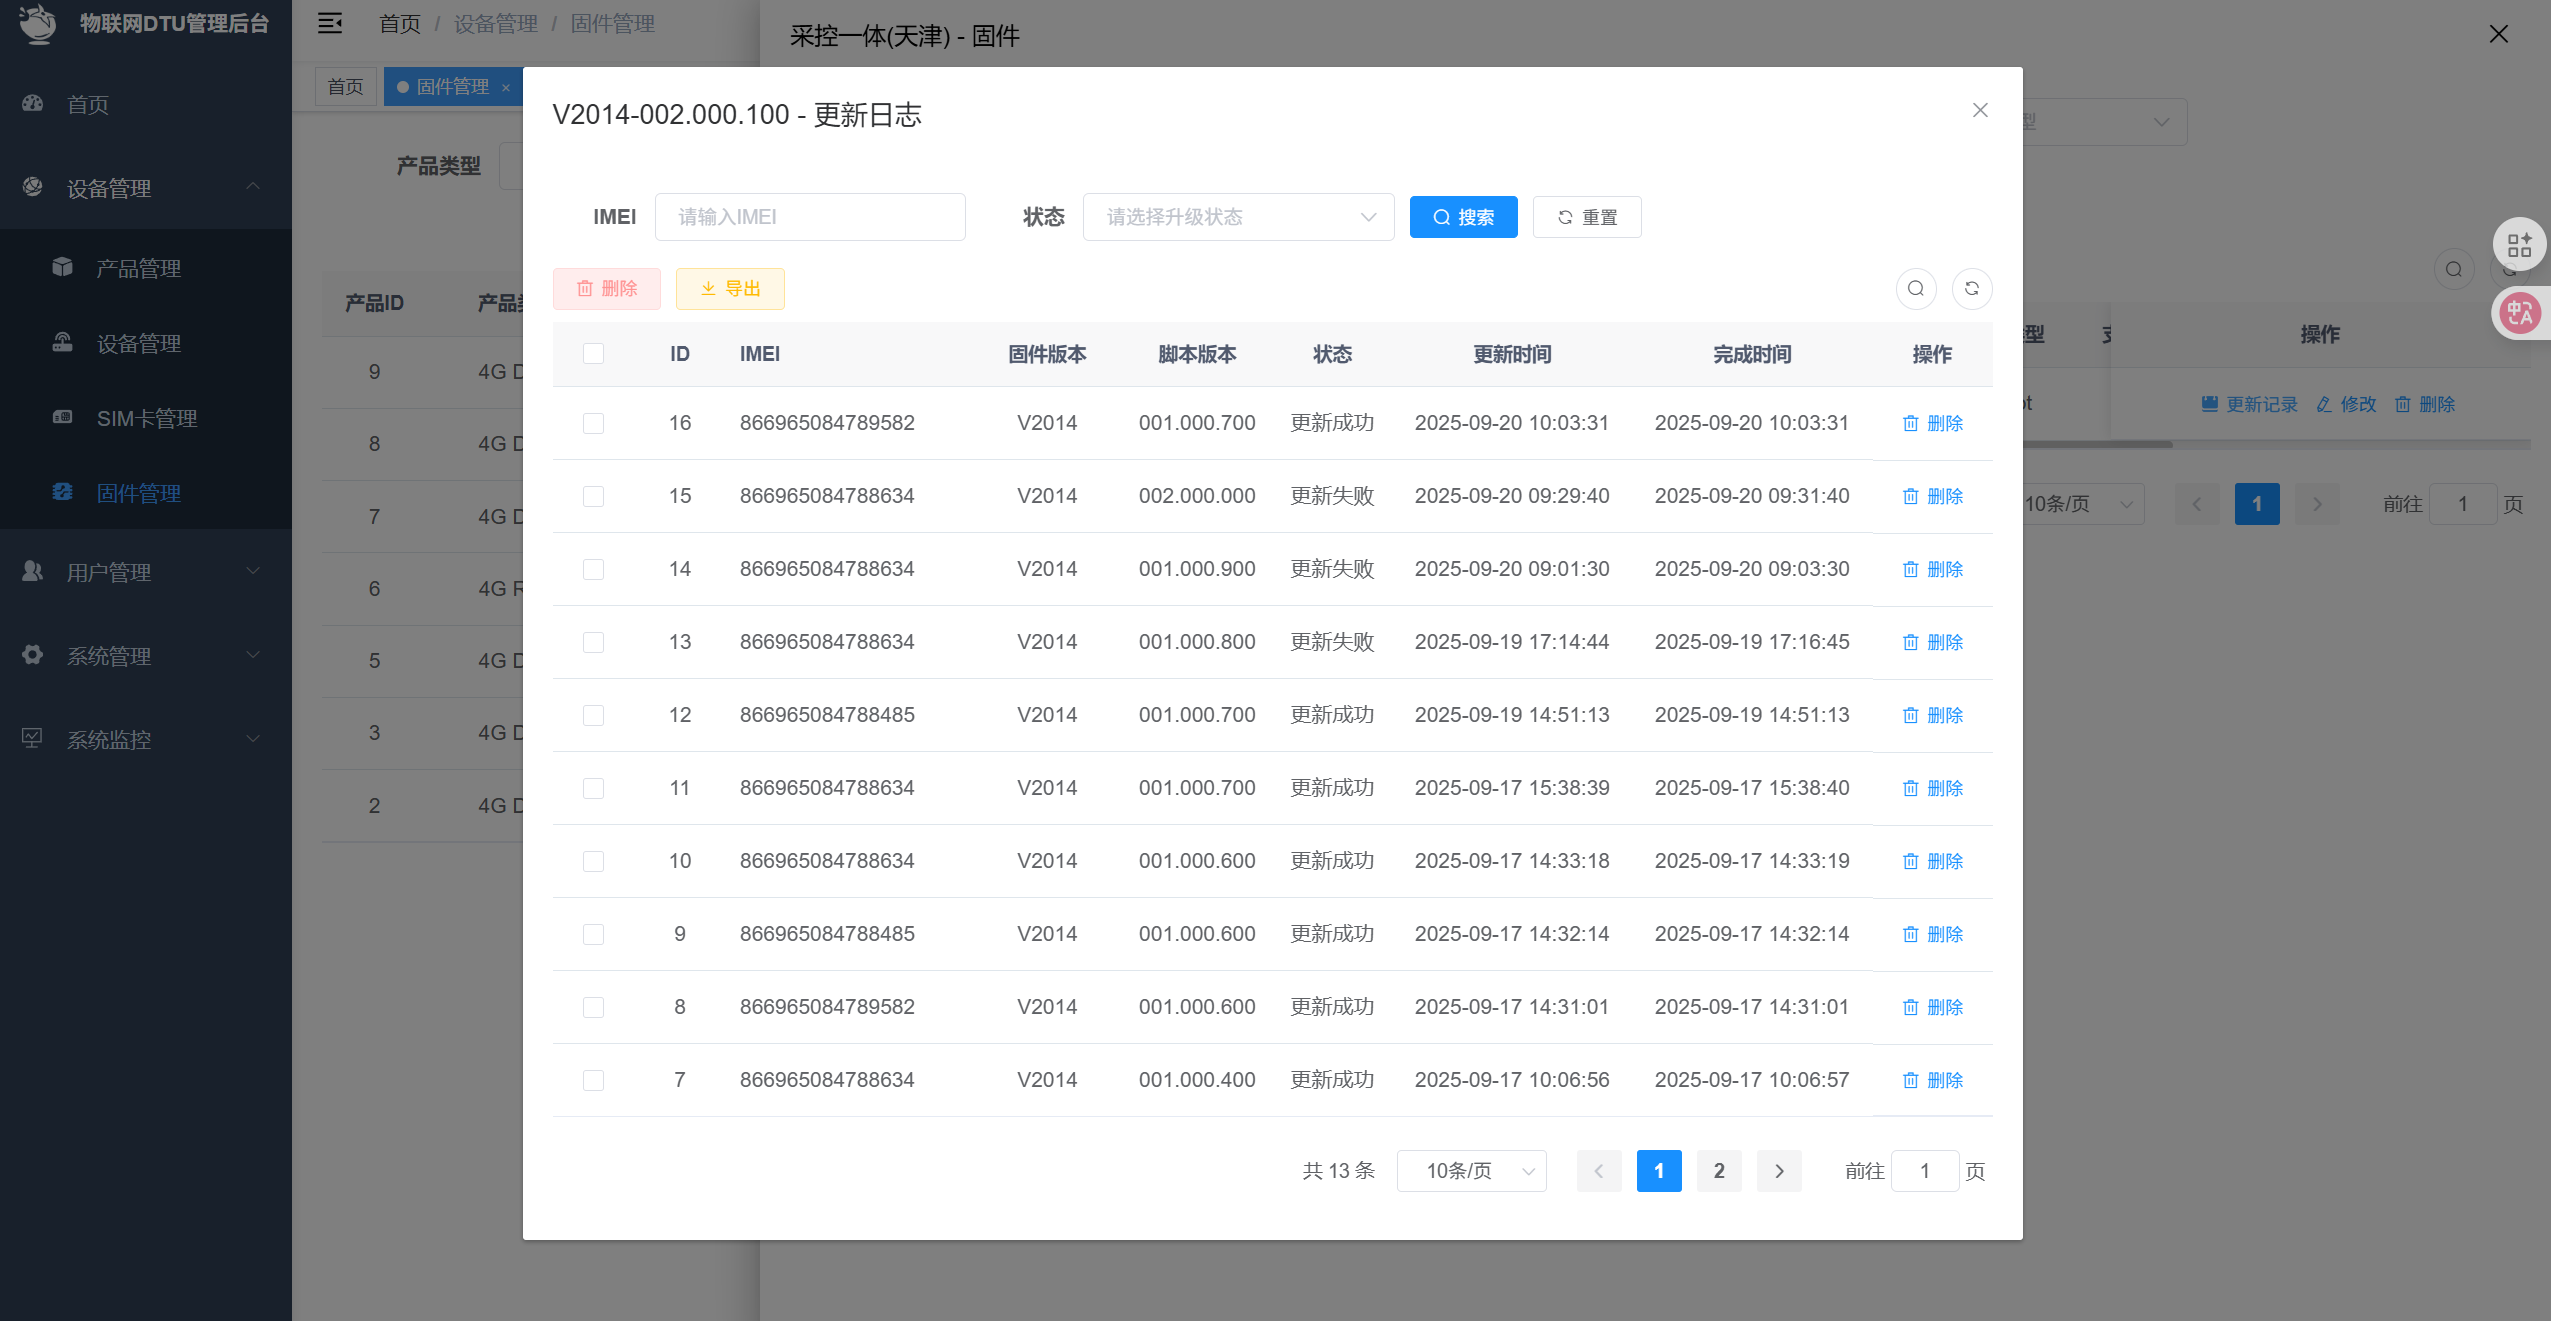The image size is (2551, 1321).
Task: Go to page 2 in dialog pagination
Action: [1719, 1171]
